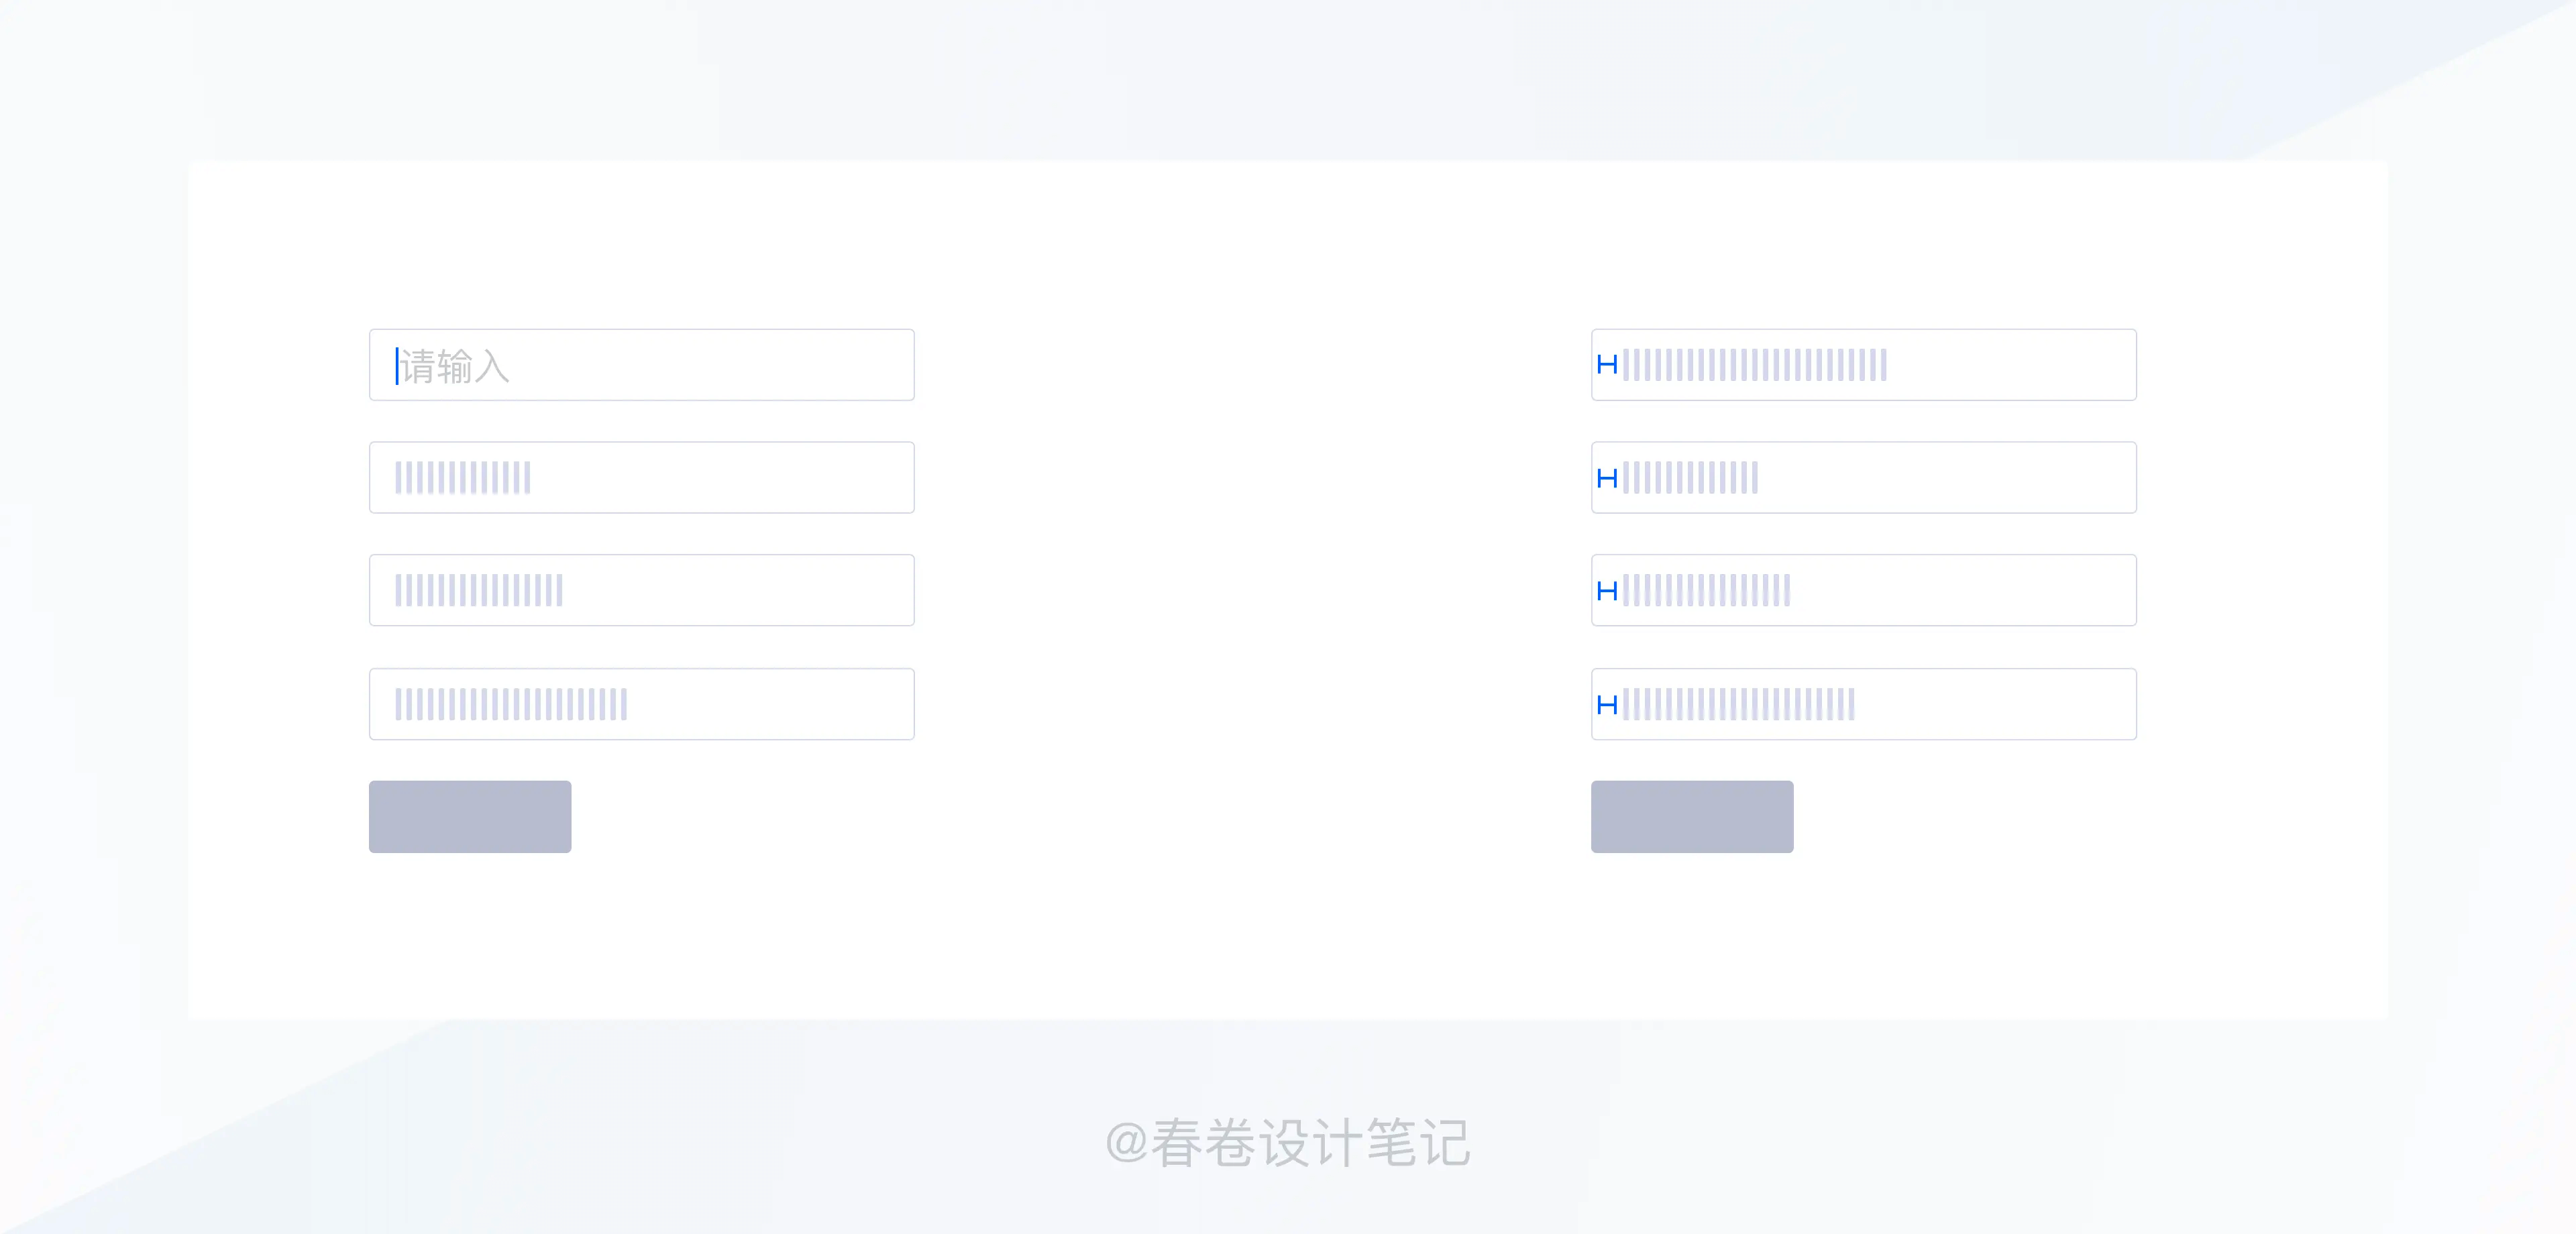Image resolution: width=2576 pixels, height=1234 pixels.
Task: Focus the 请输入 input field
Action: 642,365
